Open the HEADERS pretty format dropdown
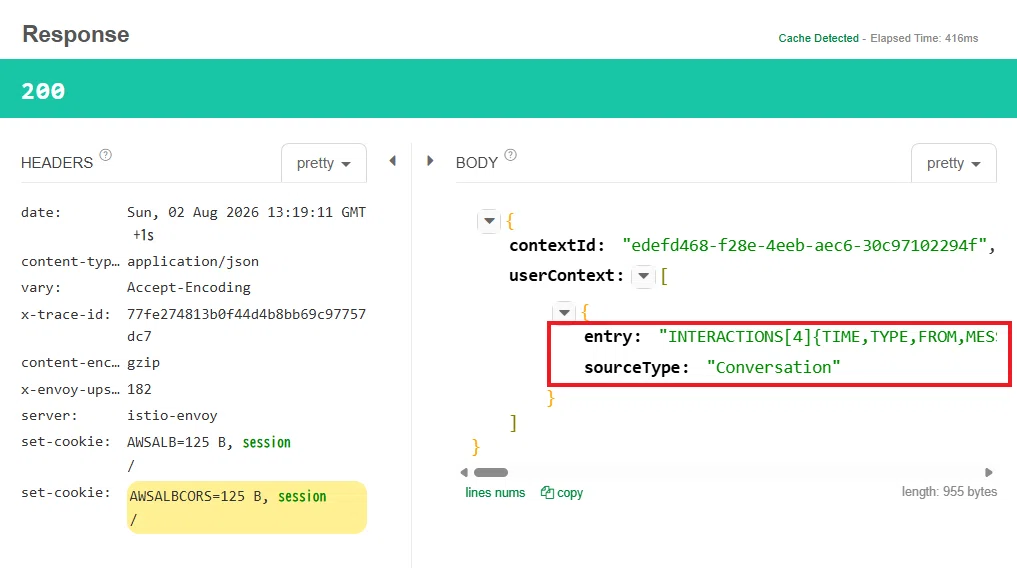The height and width of the screenshot is (568, 1017). 324,163
